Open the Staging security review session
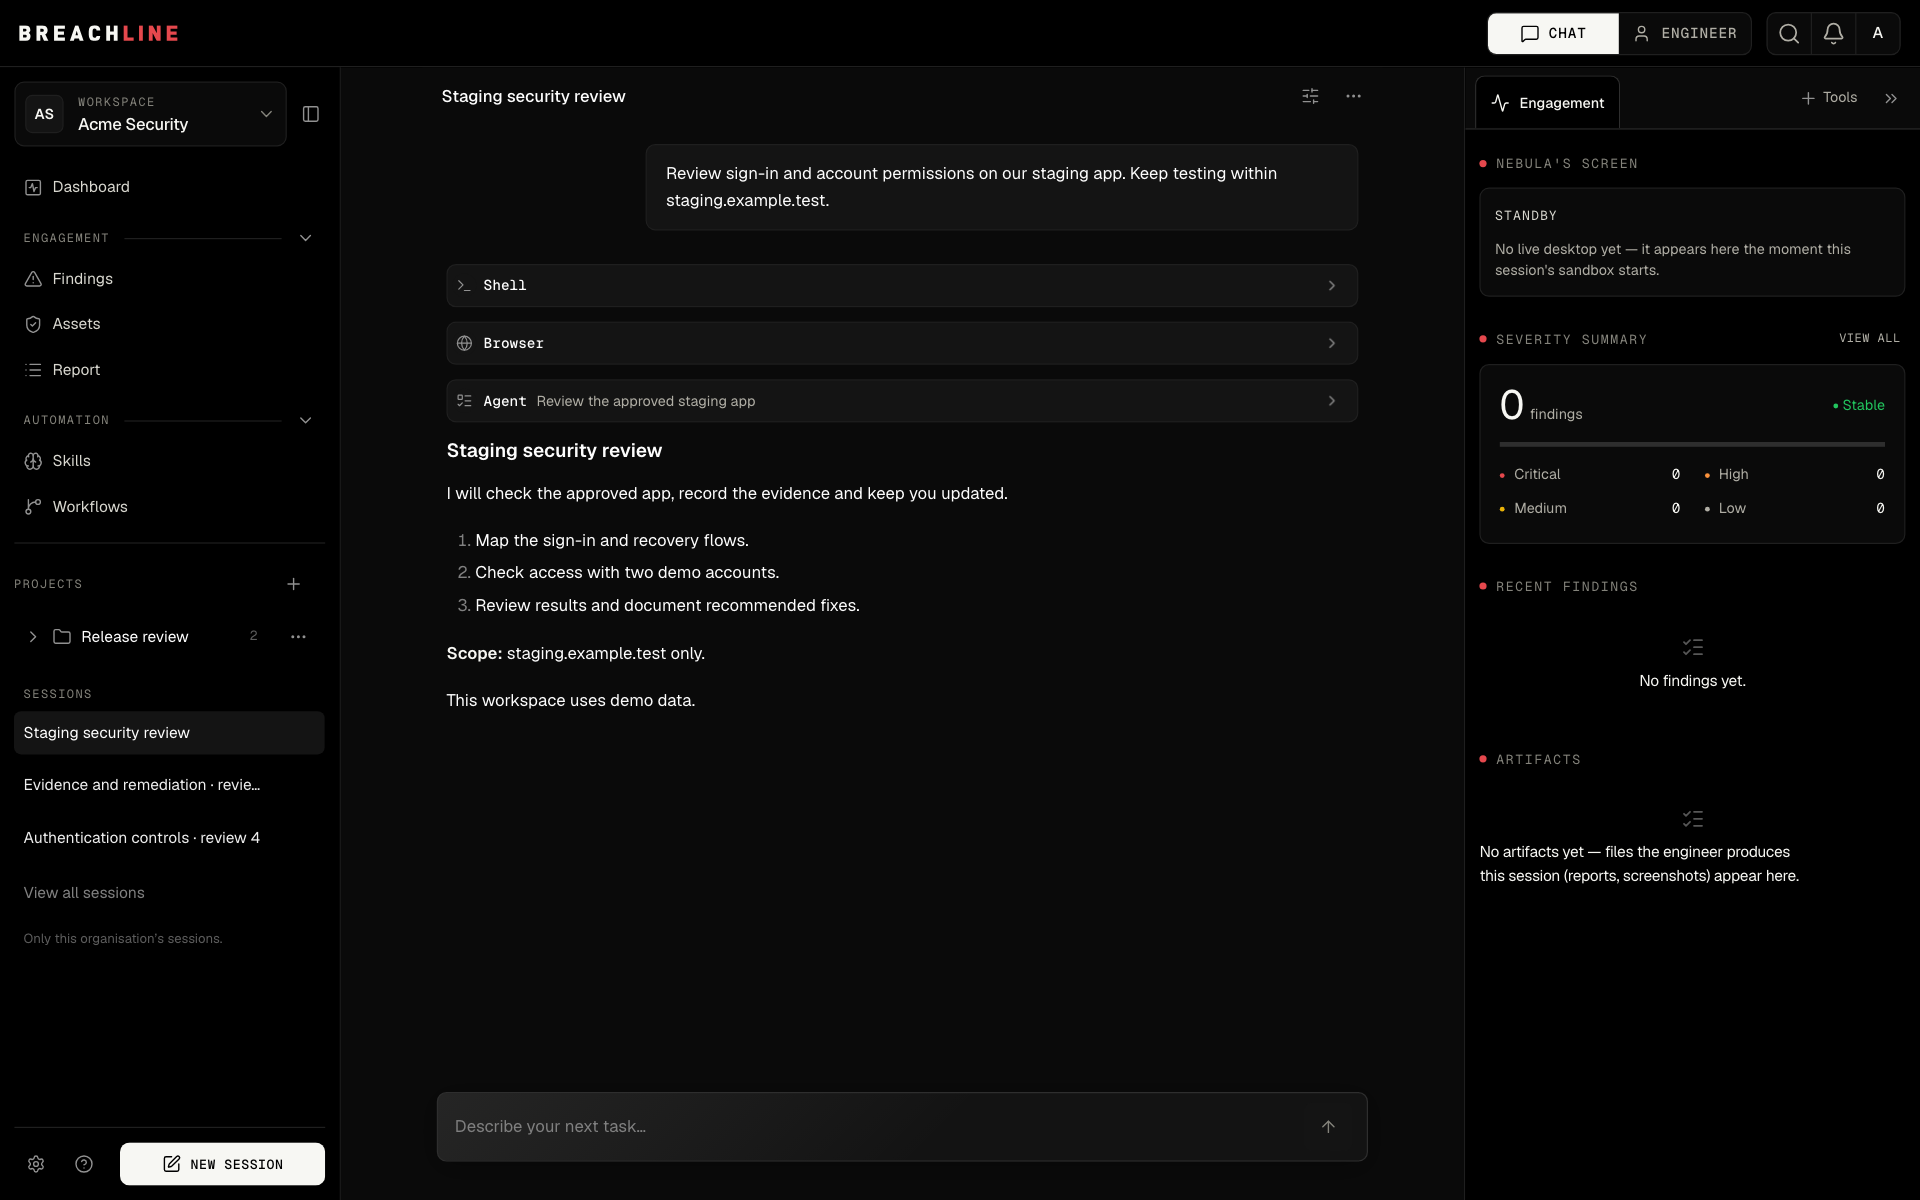Viewport: 1920px width, 1200px height. click(x=169, y=733)
